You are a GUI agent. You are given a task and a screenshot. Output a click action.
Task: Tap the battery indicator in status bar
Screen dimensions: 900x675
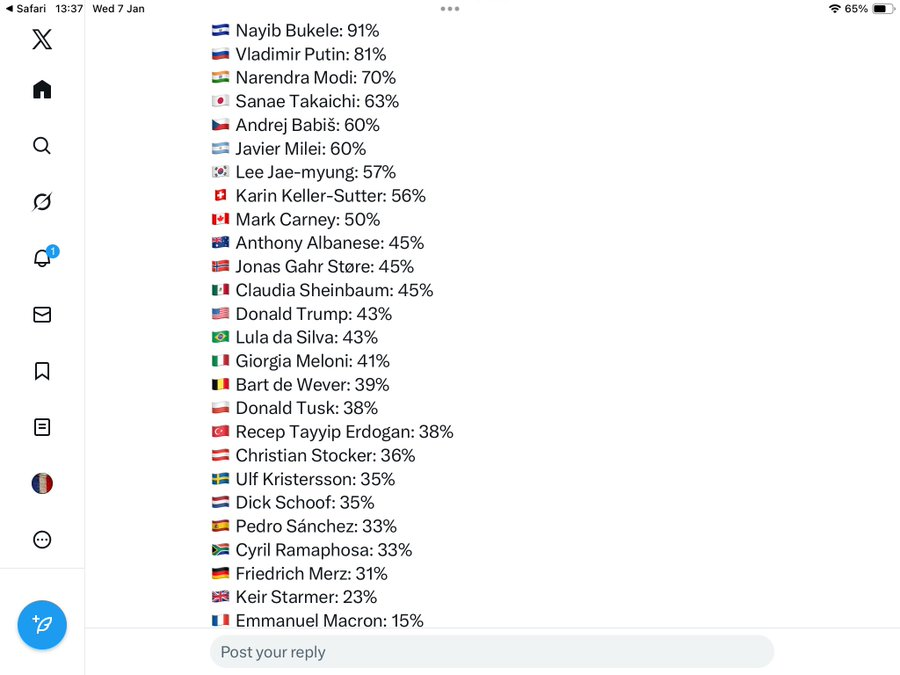(882, 8)
